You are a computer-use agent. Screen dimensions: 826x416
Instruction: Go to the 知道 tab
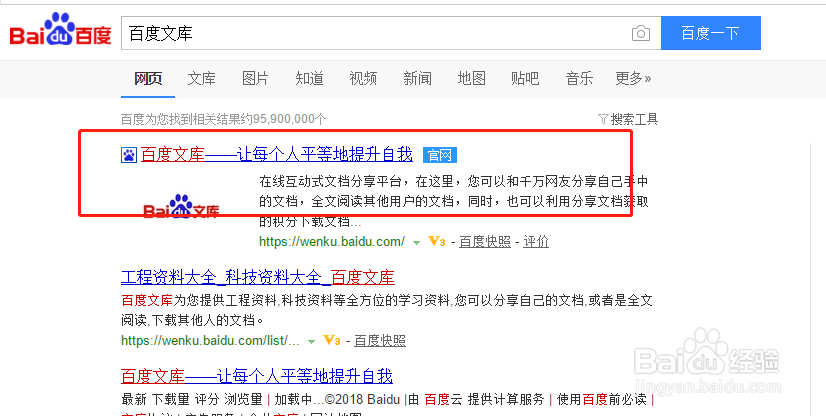pyautogui.click(x=309, y=79)
